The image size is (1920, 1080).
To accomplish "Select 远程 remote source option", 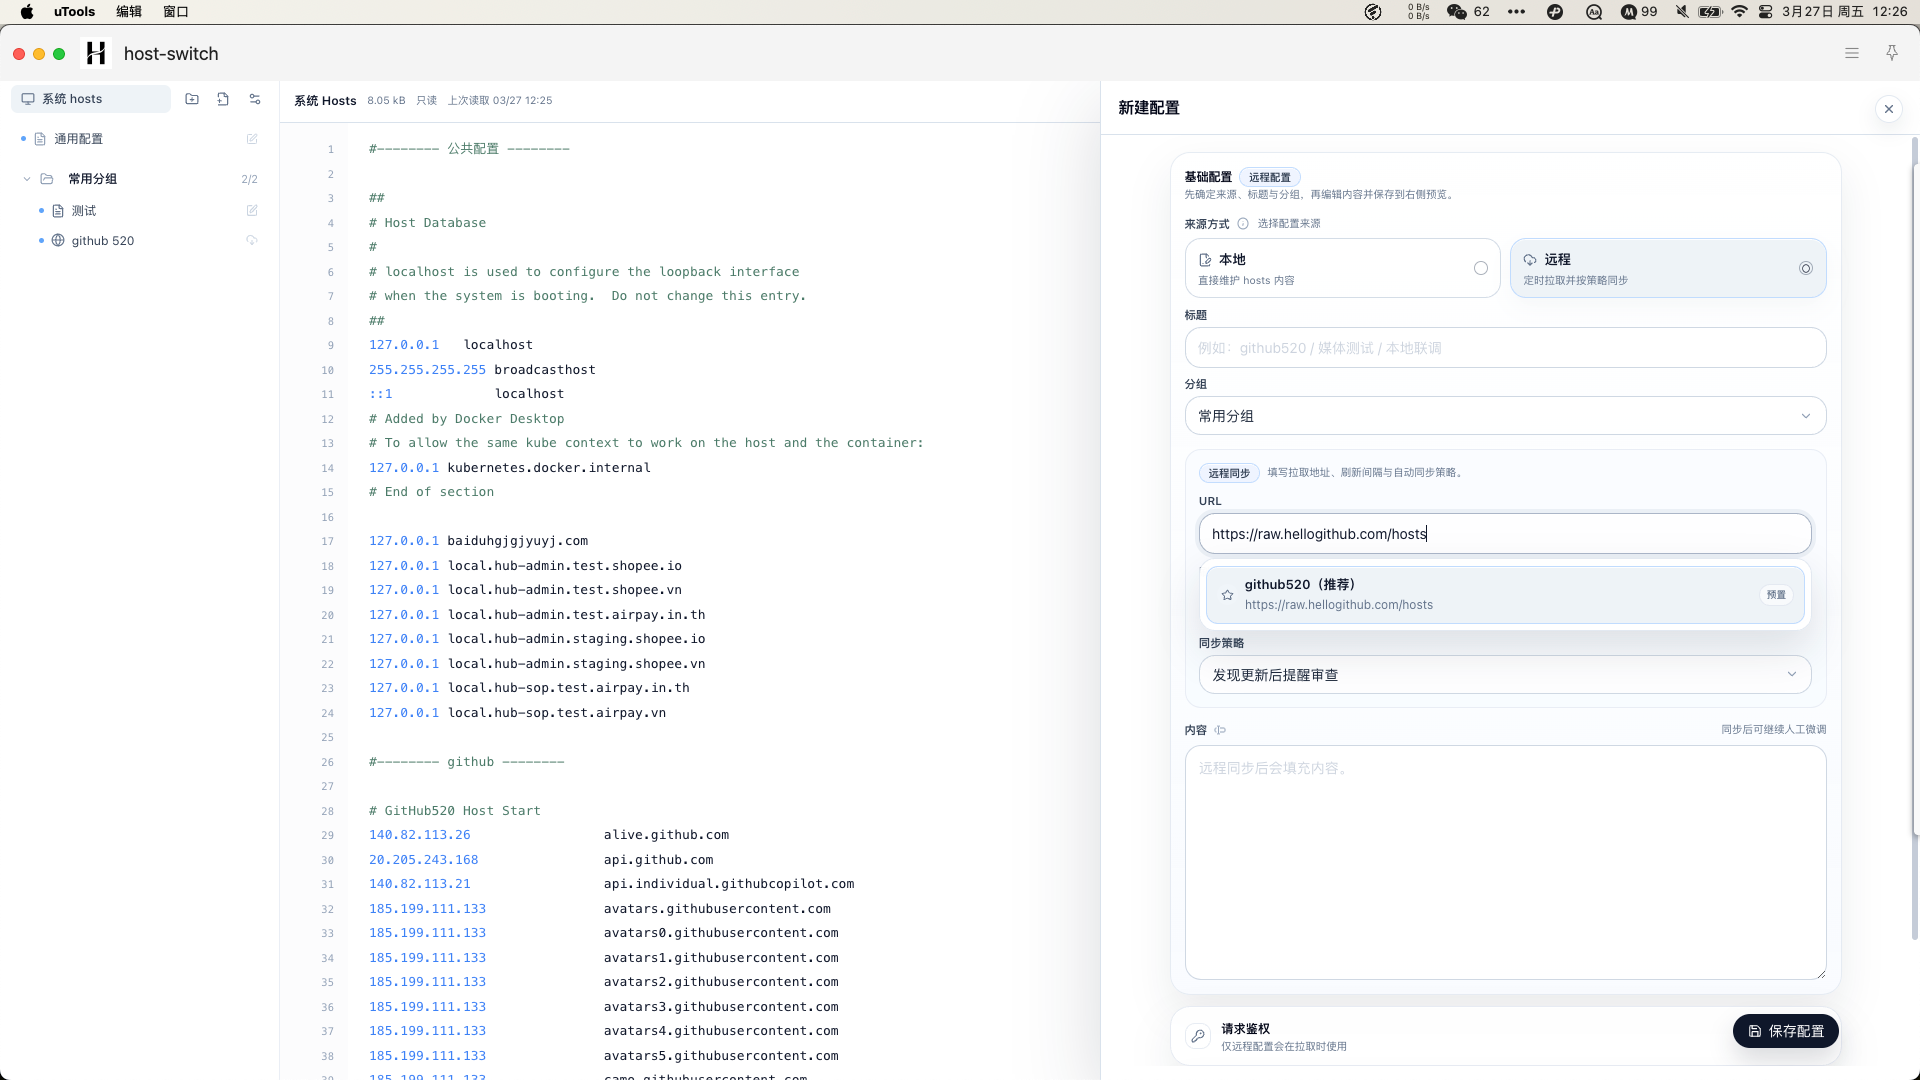I will [1667, 268].
